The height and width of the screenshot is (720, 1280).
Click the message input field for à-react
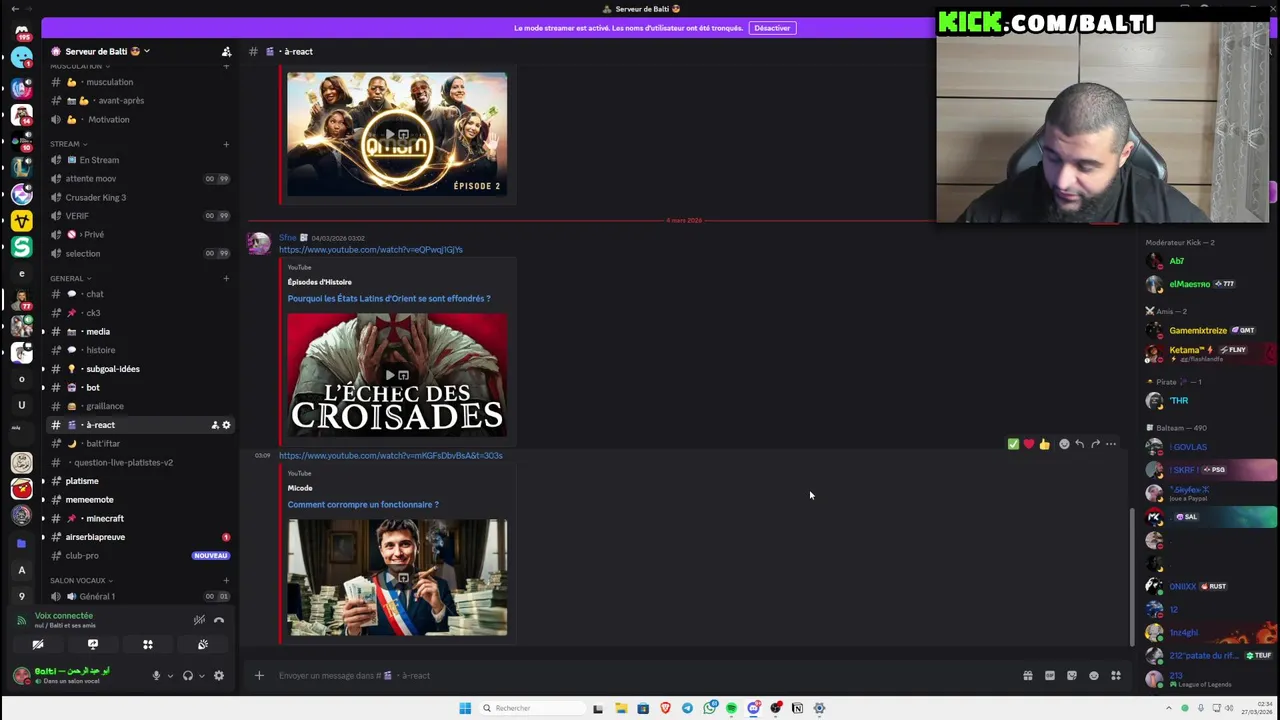pyautogui.click(x=640, y=675)
